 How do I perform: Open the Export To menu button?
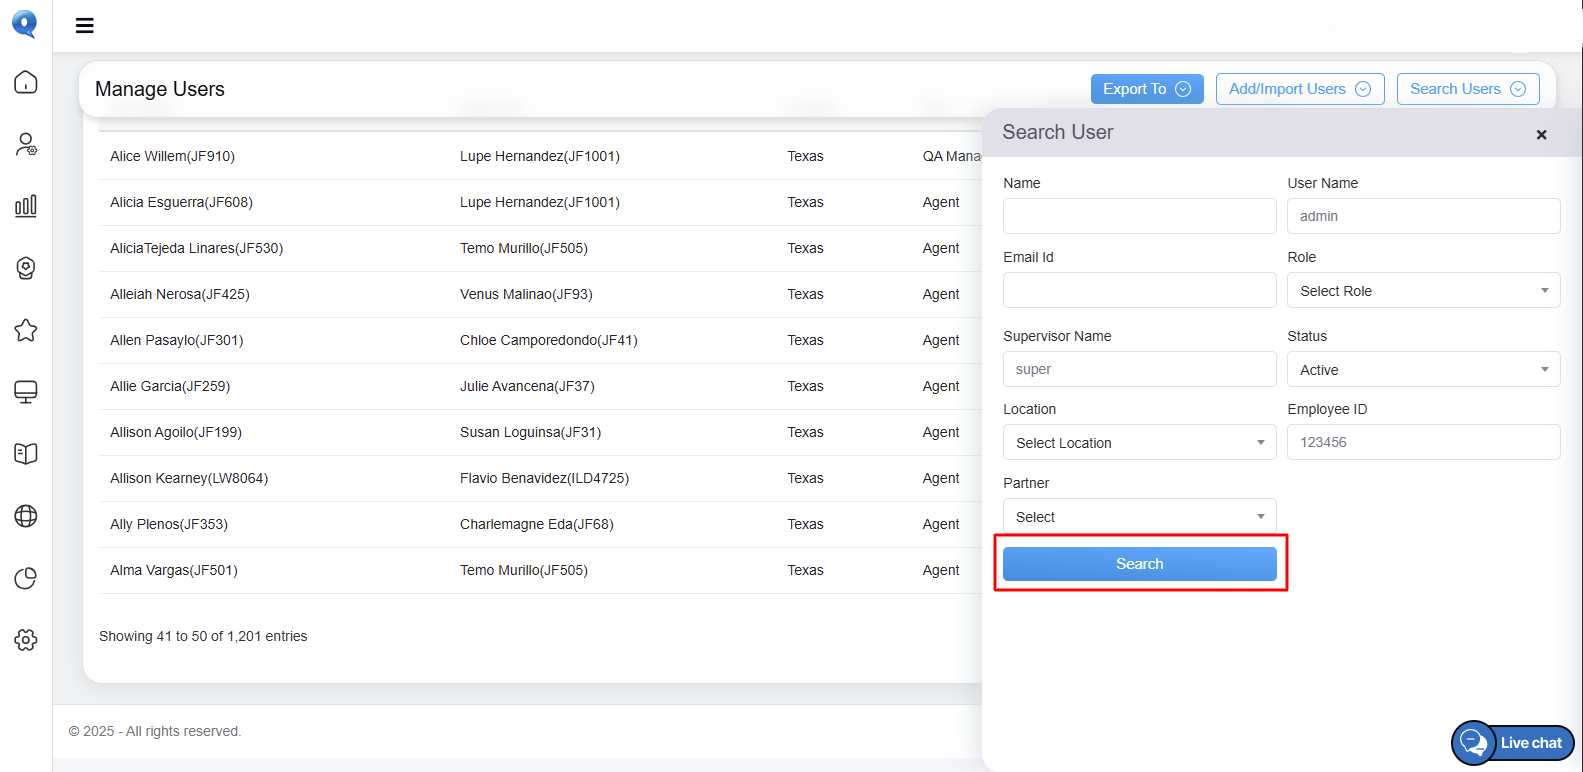(1146, 89)
